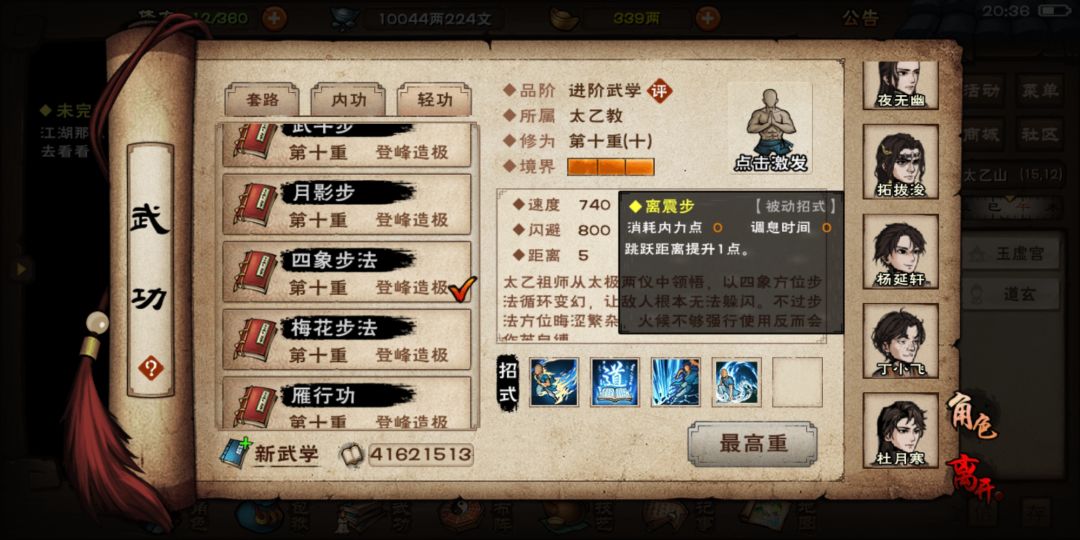Click the 新武学 book icon
This screenshot has width=1080, height=540.
[236, 453]
